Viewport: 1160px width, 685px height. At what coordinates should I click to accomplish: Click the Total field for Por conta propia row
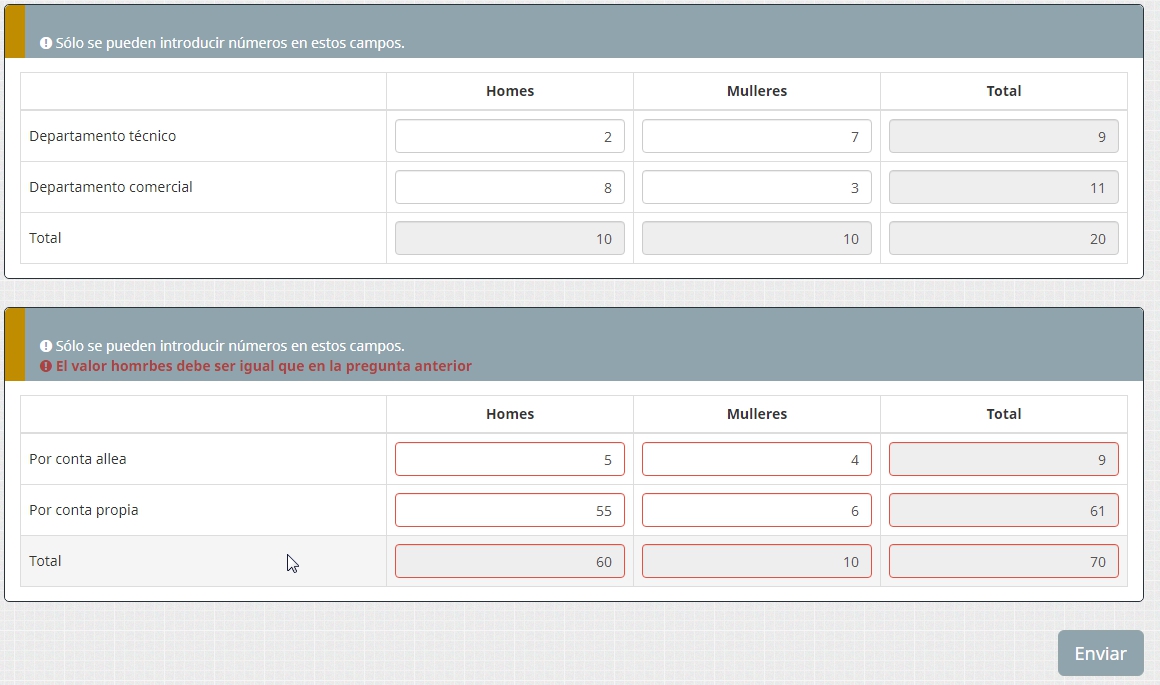click(x=1003, y=510)
